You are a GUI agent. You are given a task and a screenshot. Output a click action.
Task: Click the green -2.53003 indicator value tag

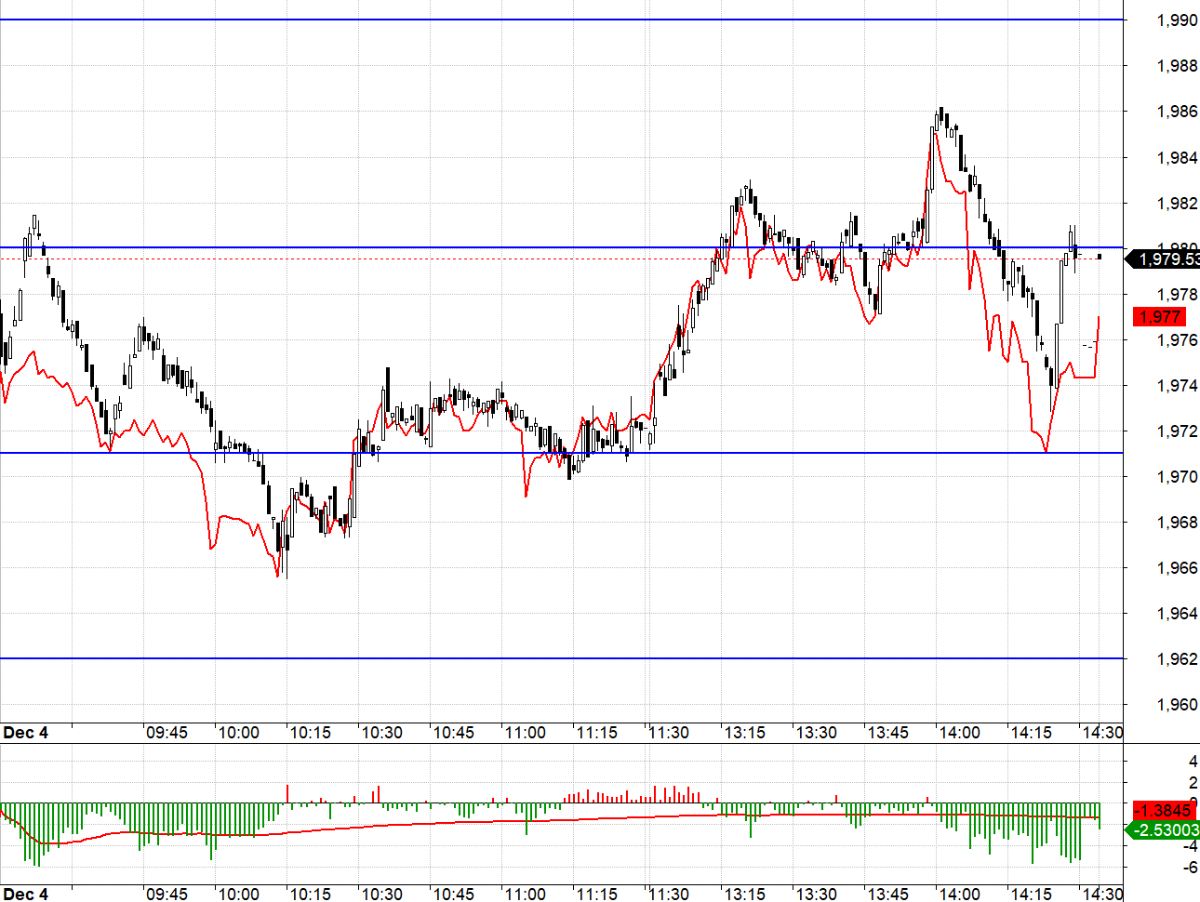tap(1164, 829)
